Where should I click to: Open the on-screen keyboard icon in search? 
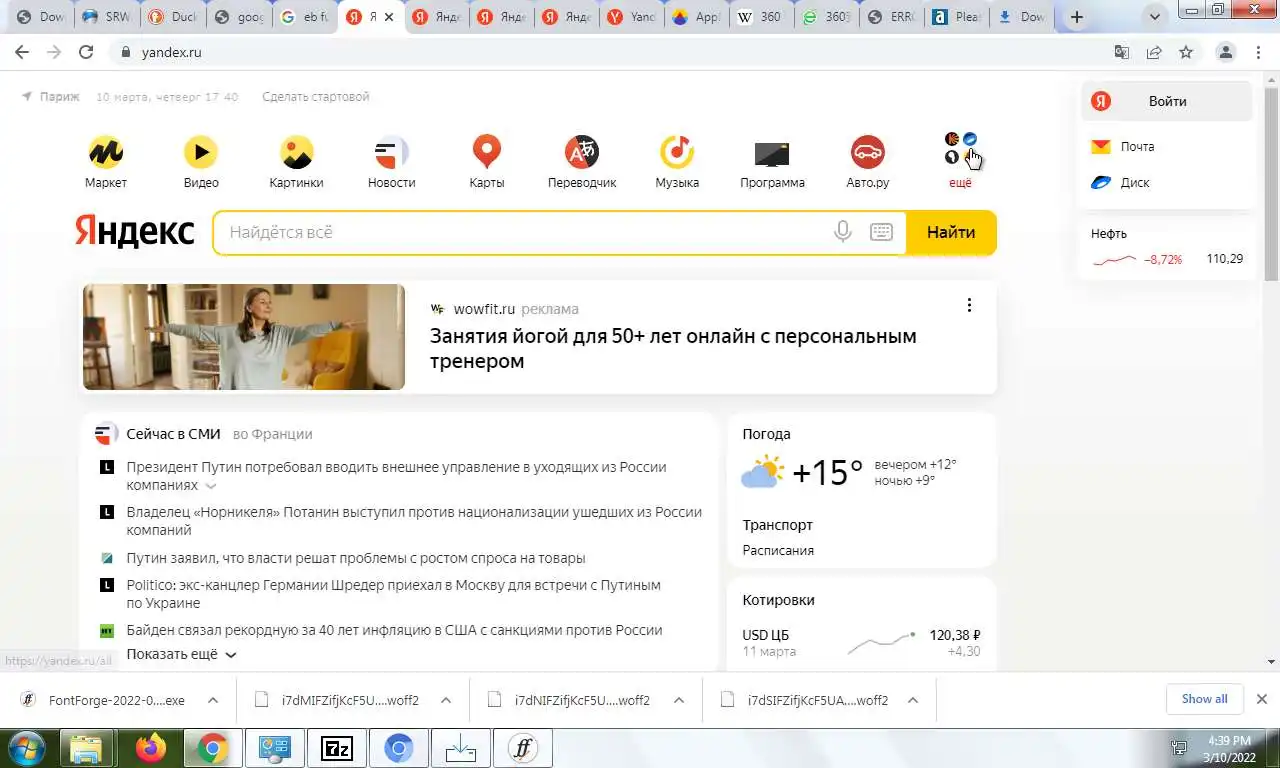881,232
